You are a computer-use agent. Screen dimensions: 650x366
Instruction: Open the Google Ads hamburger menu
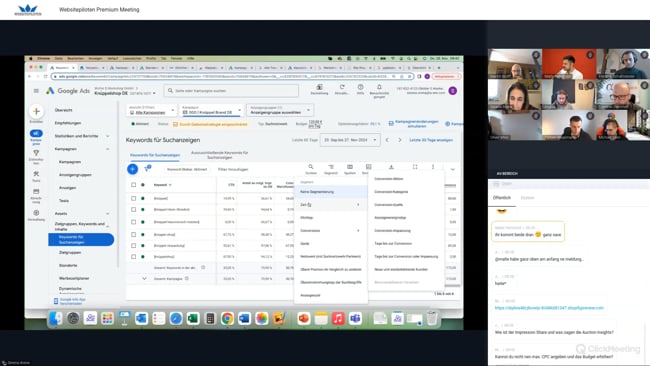(x=36, y=91)
